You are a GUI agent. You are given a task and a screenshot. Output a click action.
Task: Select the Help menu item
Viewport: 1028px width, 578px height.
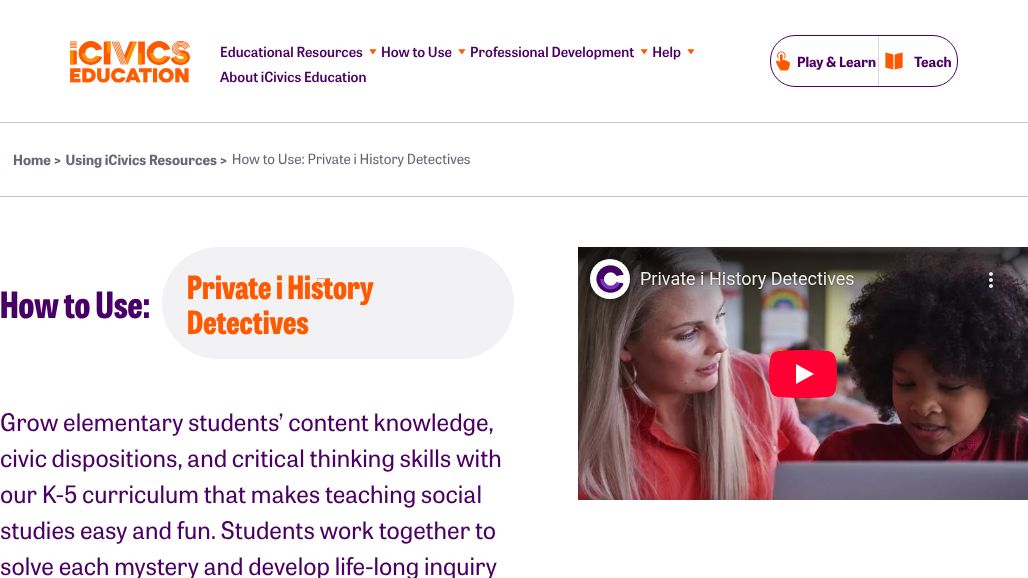(x=666, y=52)
